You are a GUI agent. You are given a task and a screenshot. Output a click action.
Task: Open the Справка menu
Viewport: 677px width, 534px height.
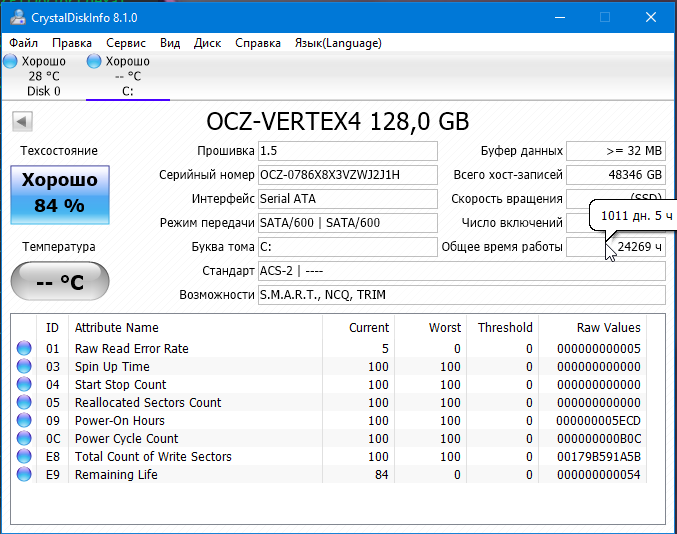tap(258, 43)
